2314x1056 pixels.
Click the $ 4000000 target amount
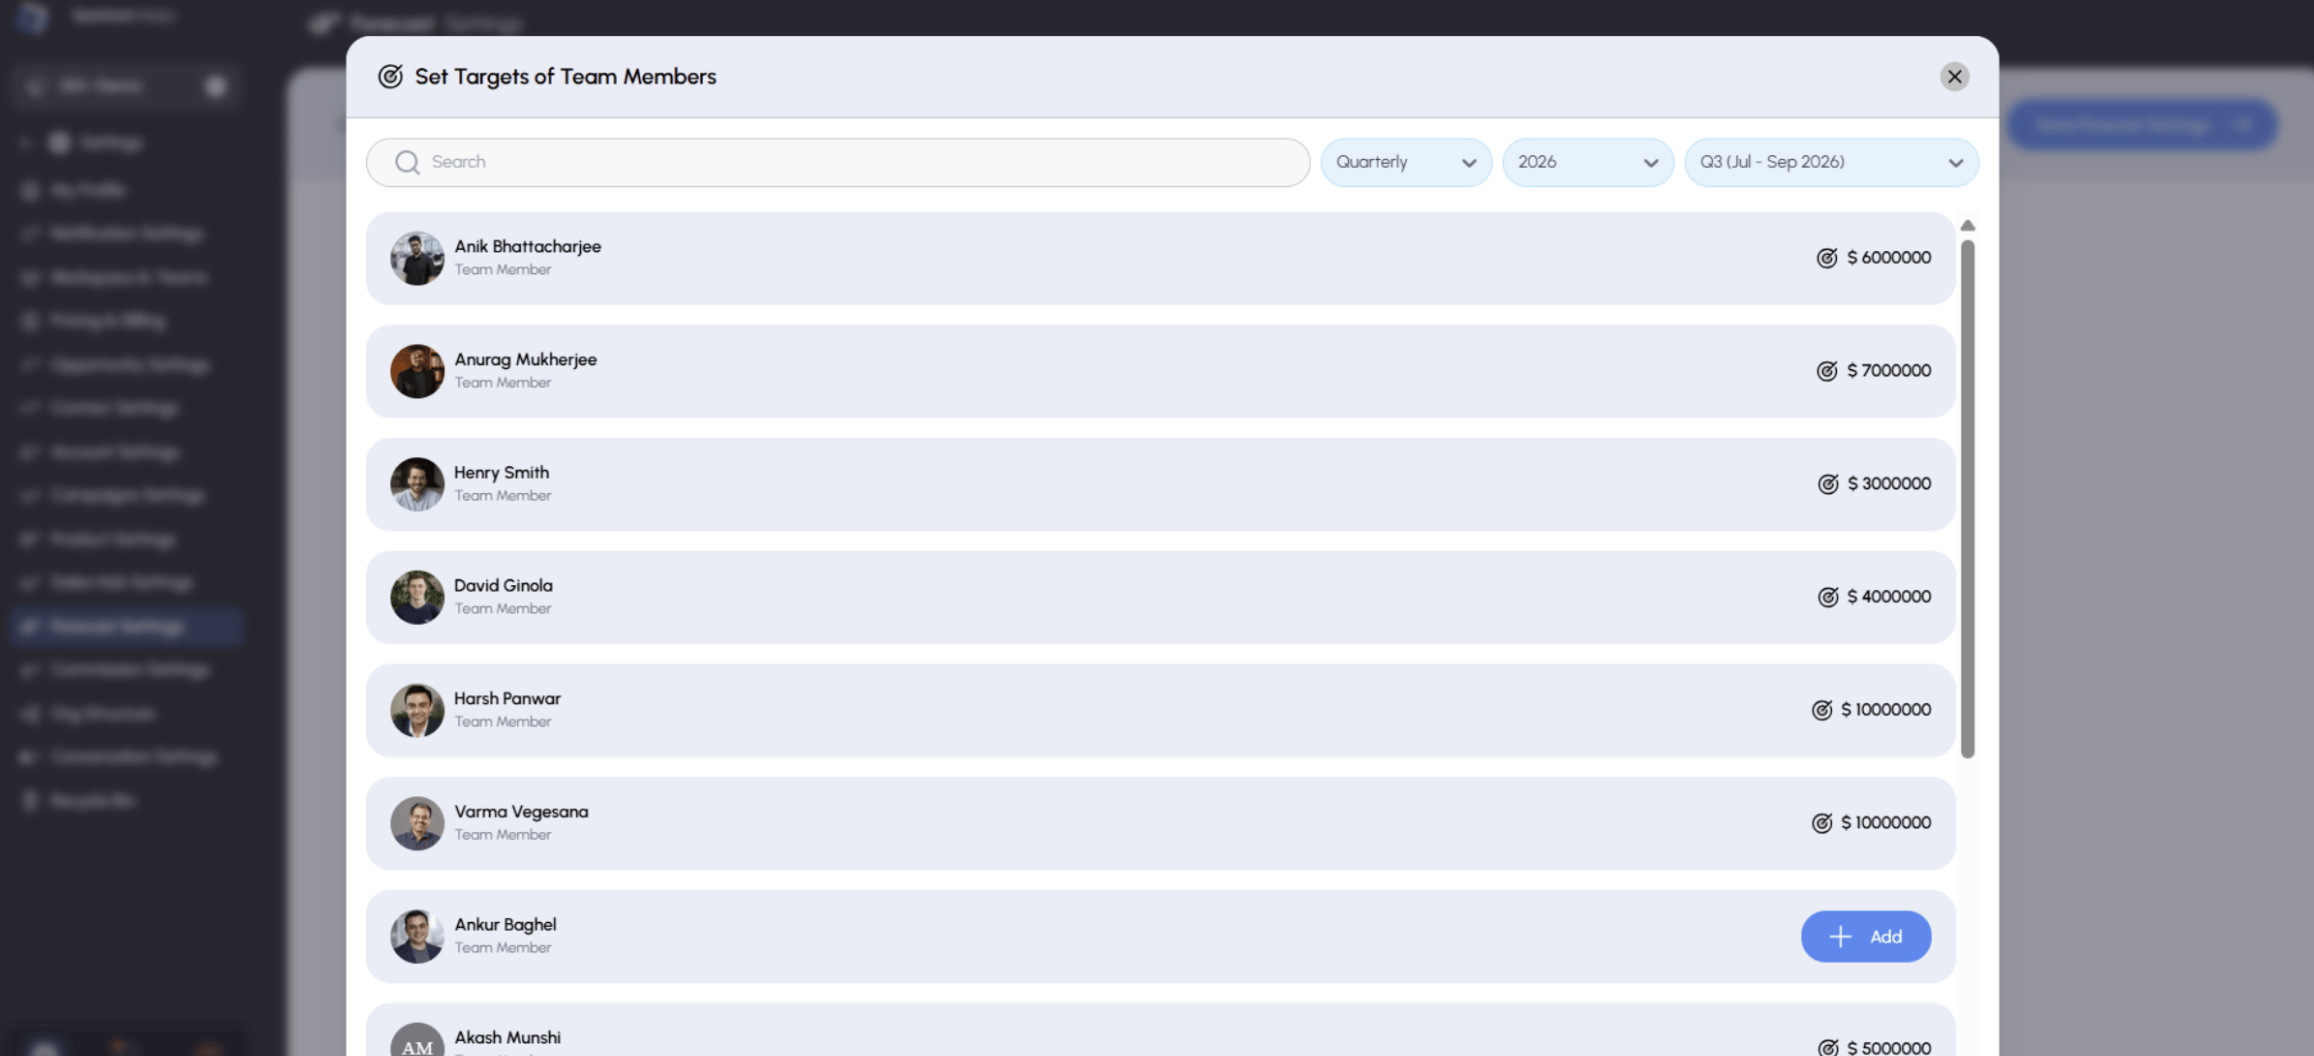1888,597
